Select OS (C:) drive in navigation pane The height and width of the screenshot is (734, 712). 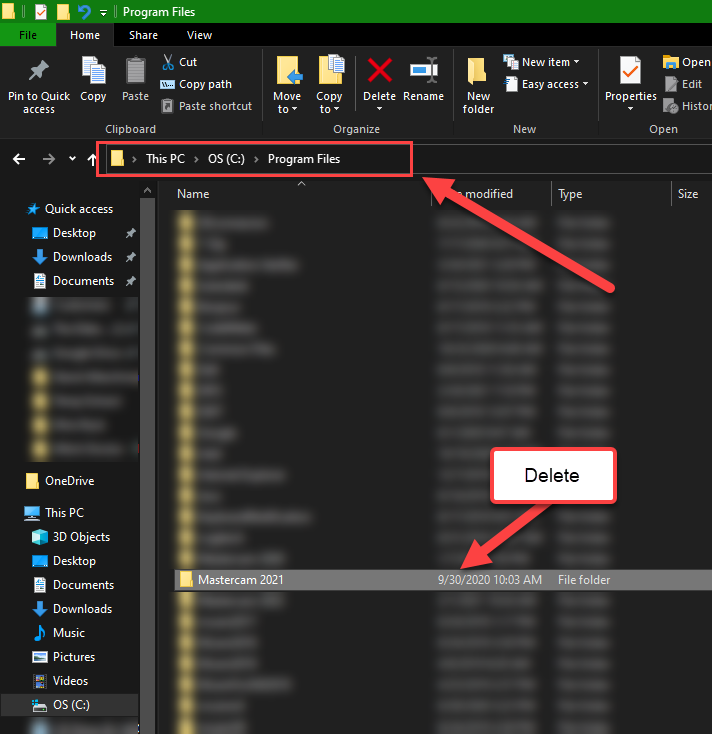(x=69, y=705)
